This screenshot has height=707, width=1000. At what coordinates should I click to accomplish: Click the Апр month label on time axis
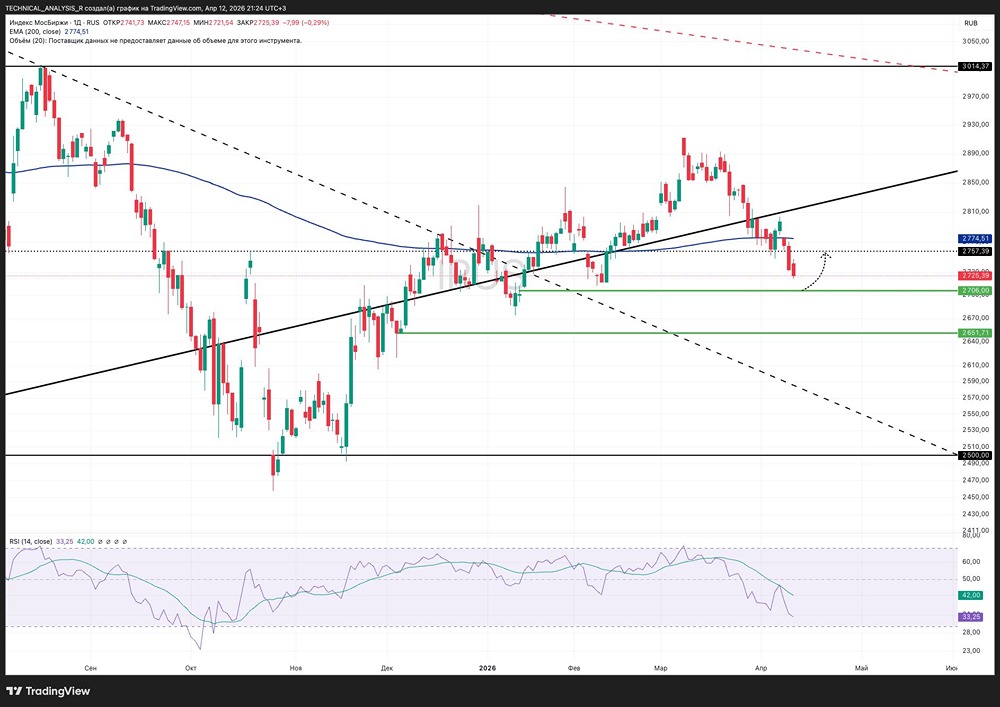[x=761, y=668]
